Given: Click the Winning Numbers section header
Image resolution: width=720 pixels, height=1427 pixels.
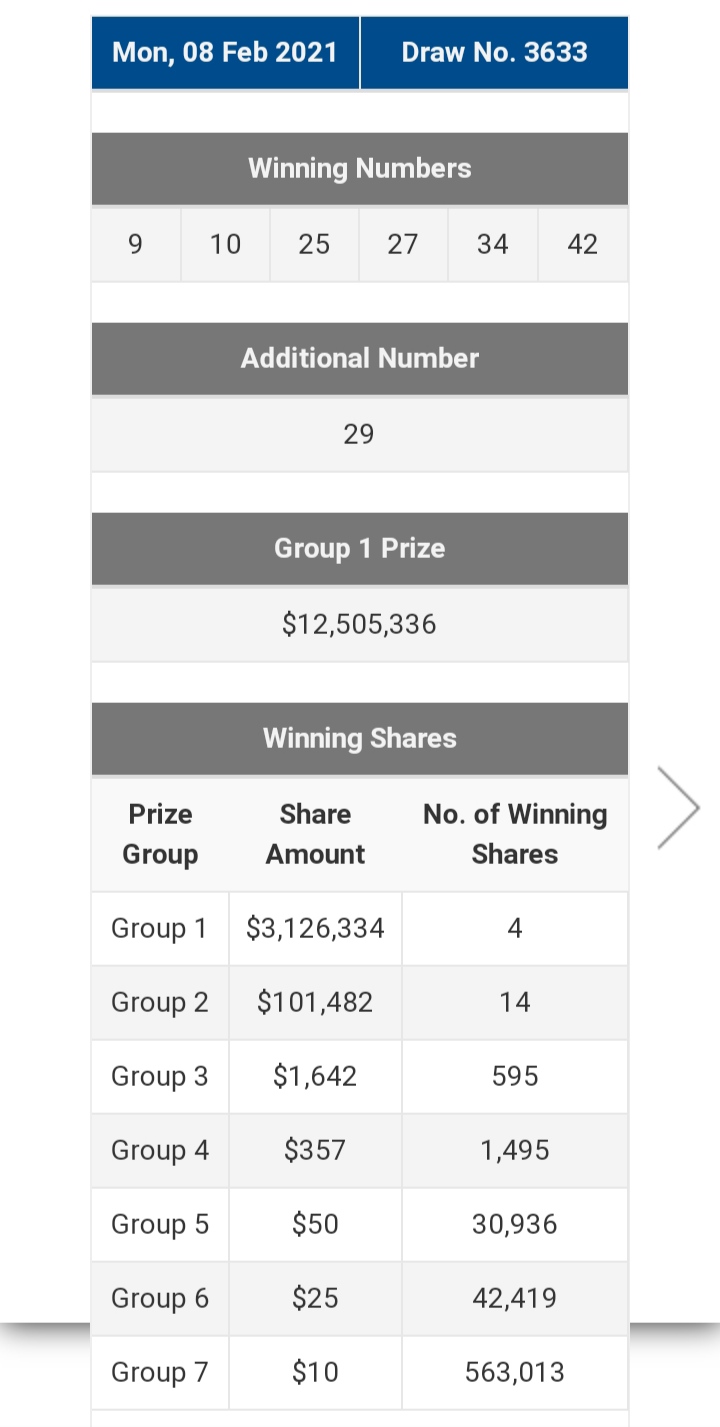Looking at the screenshot, I should tap(360, 168).
